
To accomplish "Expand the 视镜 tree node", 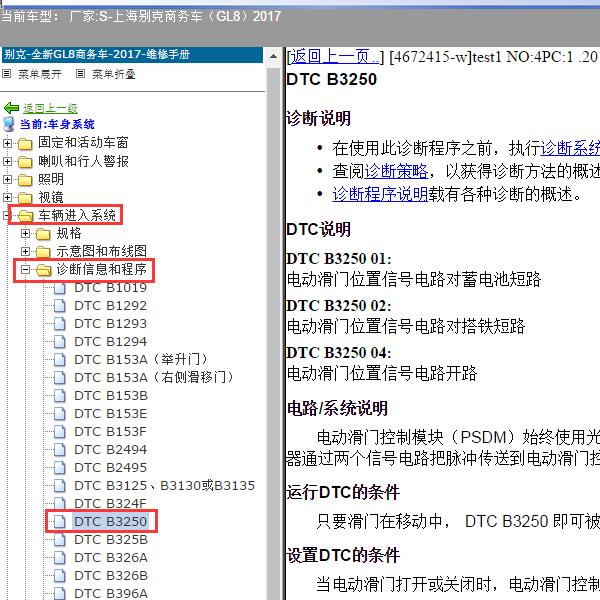I will (7, 197).
